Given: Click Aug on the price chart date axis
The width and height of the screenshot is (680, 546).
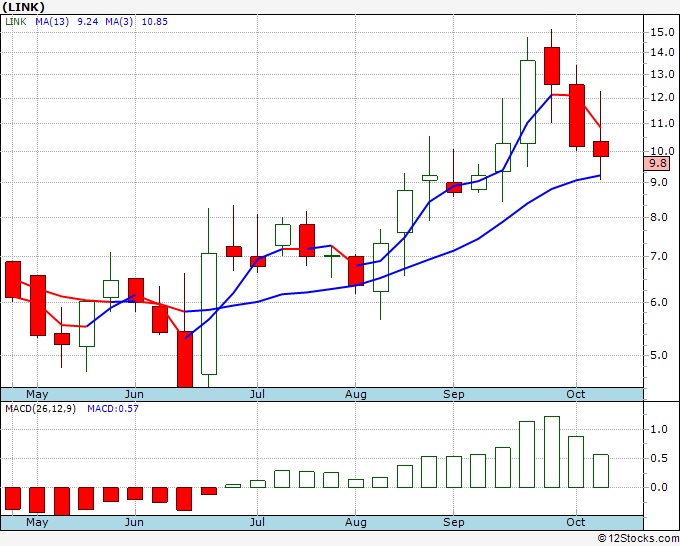Looking at the screenshot, I should pyautogui.click(x=356, y=395).
